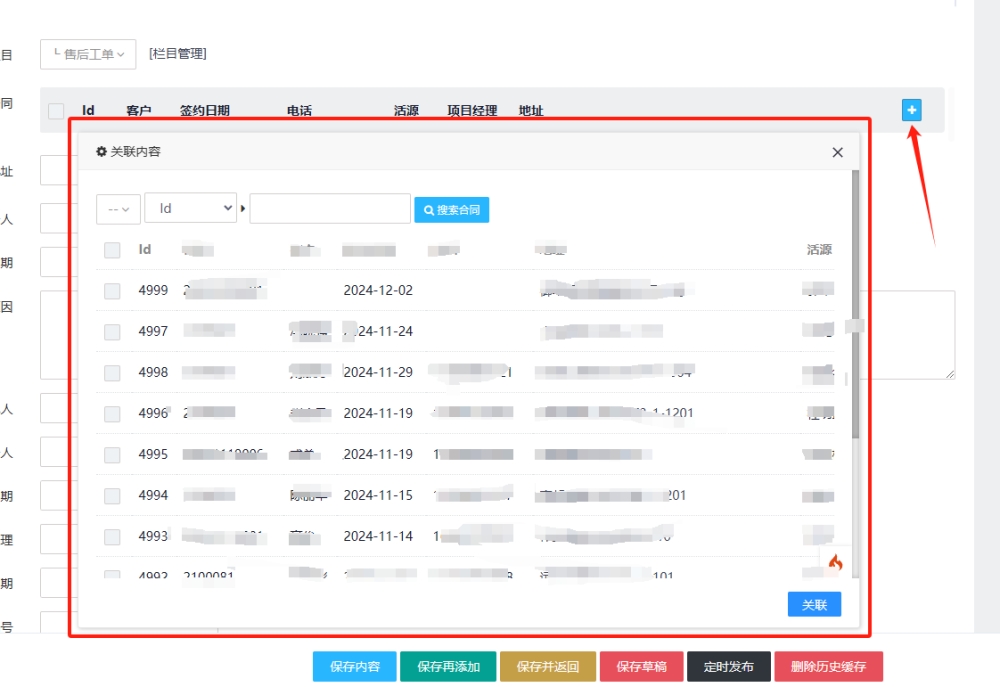Click the 保存并返回 button

(x=548, y=667)
